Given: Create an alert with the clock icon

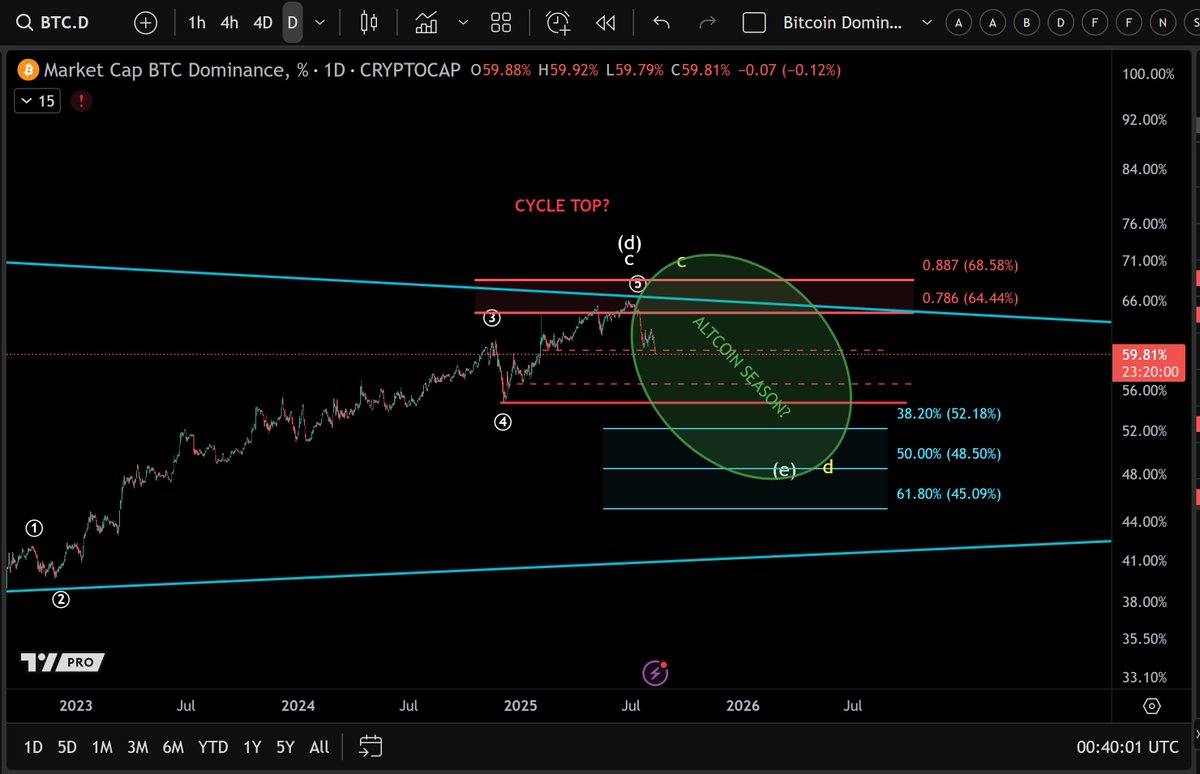Looking at the screenshot, I should [x=558, y=22].
